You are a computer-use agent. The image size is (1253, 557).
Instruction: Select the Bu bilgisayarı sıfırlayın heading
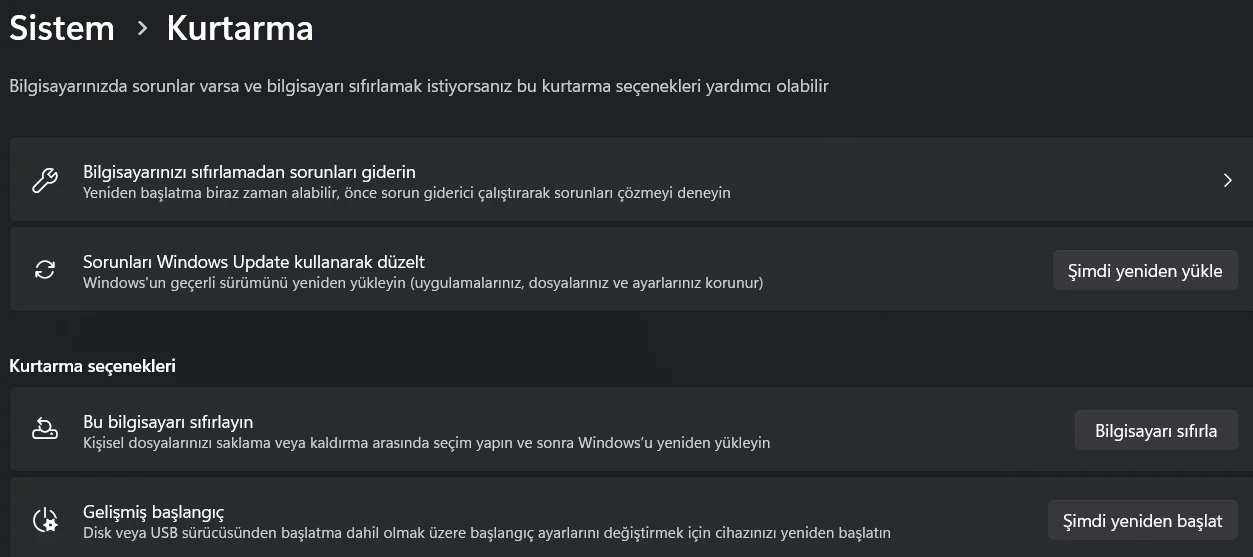pos(168,422)
